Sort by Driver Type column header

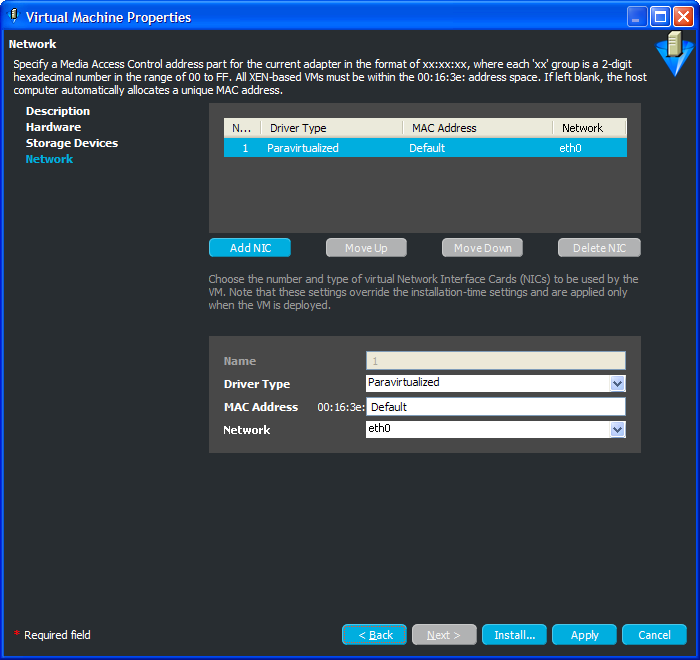pos(332,128)
